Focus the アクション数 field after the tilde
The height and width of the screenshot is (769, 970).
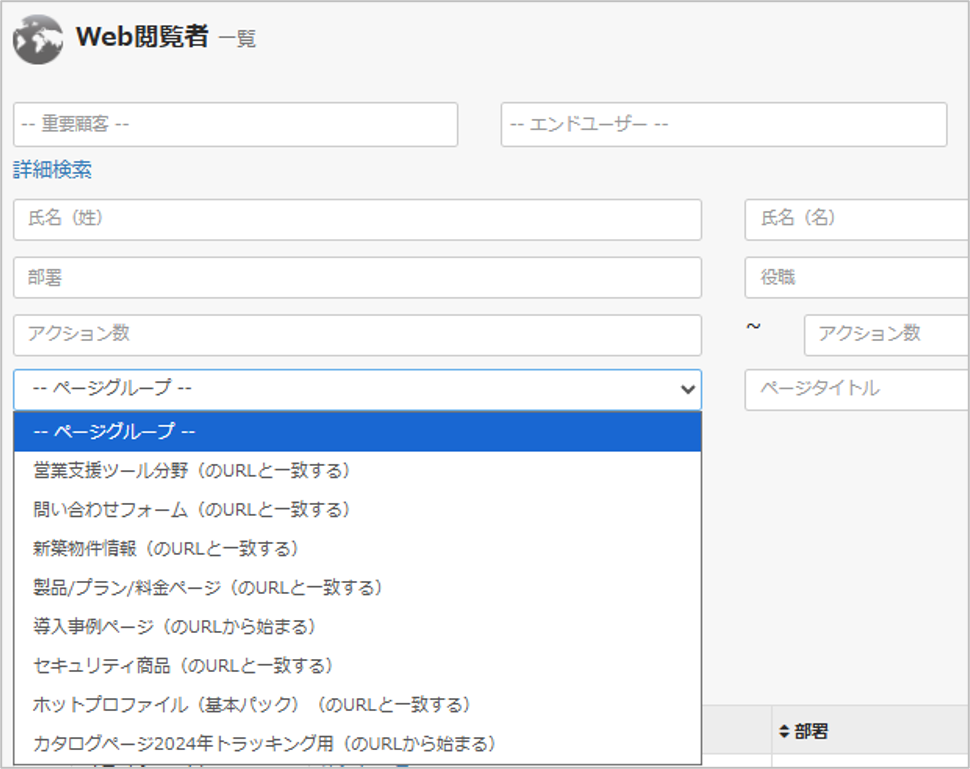(x=886, y=335)
